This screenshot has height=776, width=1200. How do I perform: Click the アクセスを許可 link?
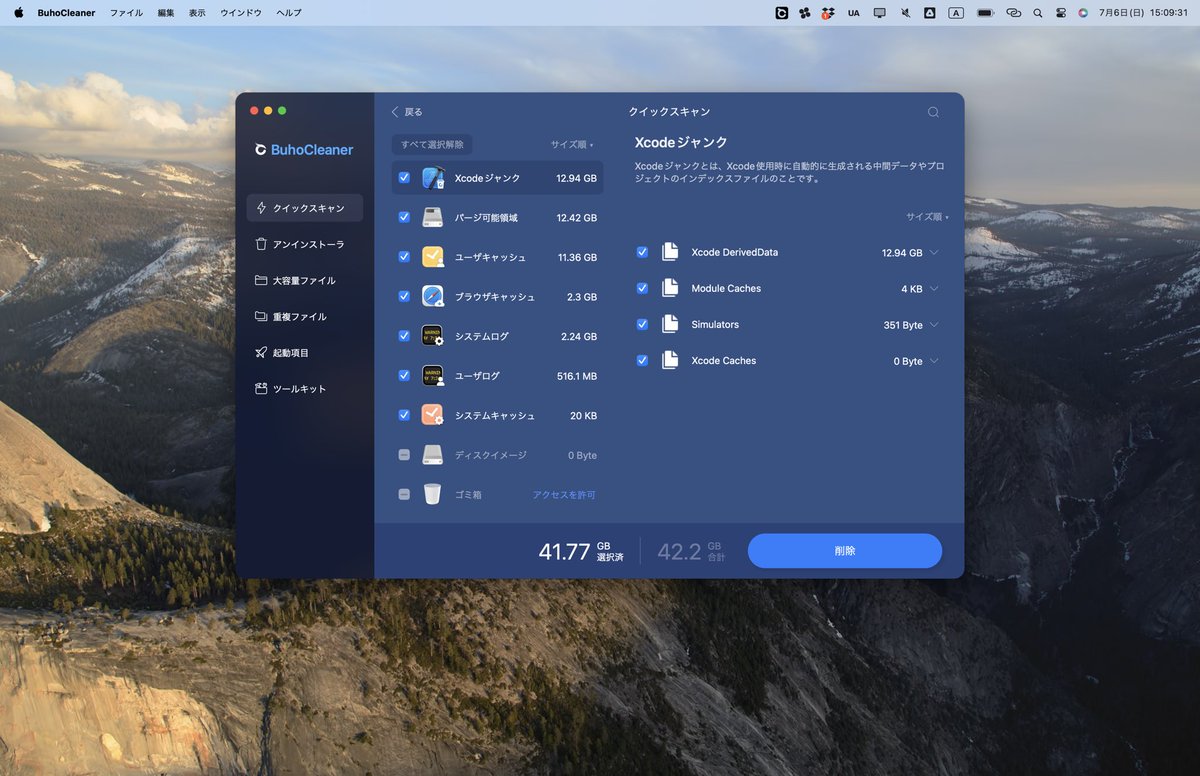click(564, 495)
